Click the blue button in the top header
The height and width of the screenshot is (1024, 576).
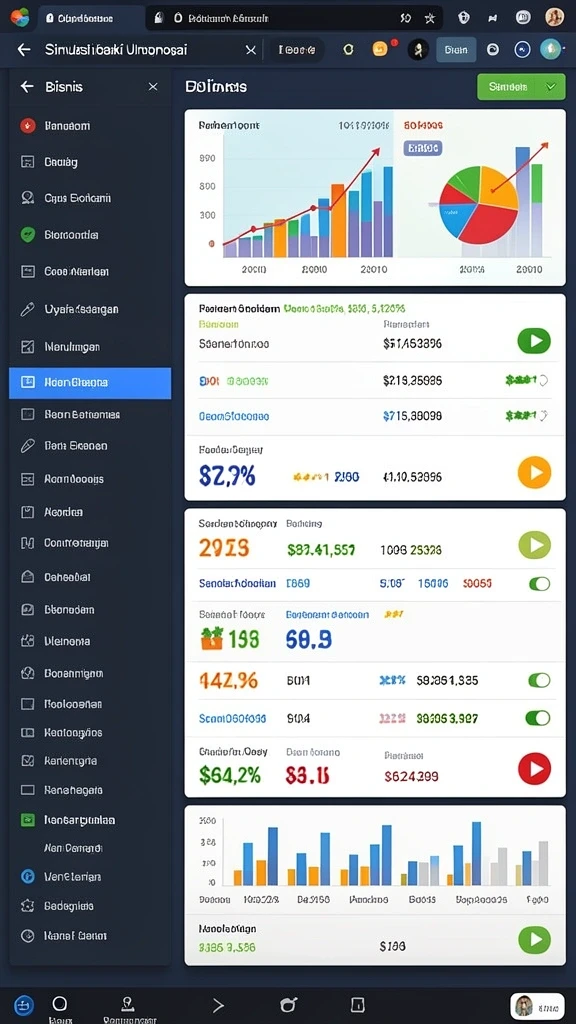(456, 49)
